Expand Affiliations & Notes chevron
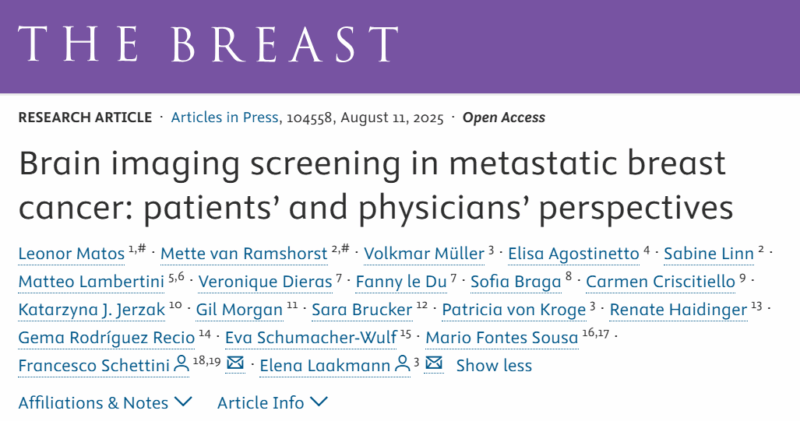800x421 pixels. point(183,402)
